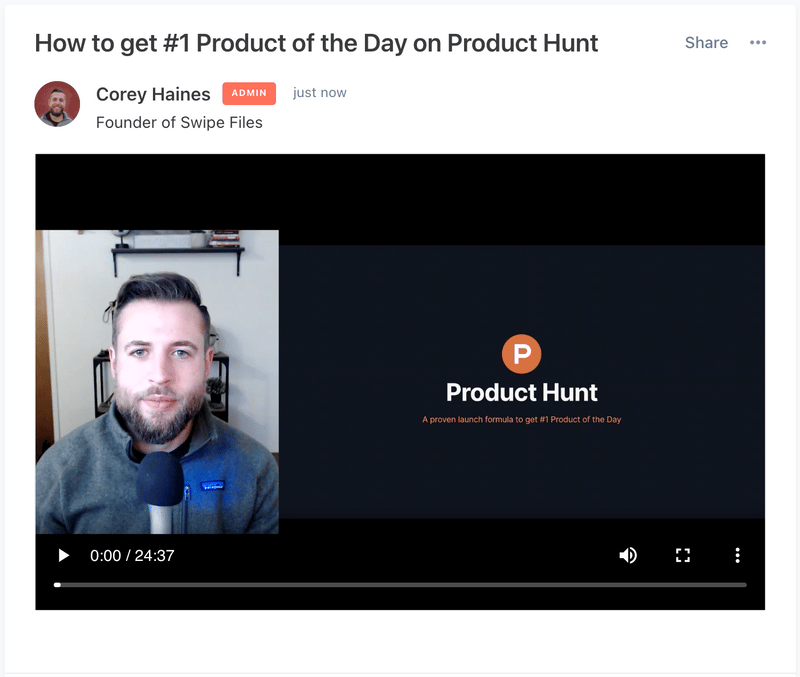The image size is (800, 677).
Task: Click the 'just now' timestamp
Action: [319, 93]
